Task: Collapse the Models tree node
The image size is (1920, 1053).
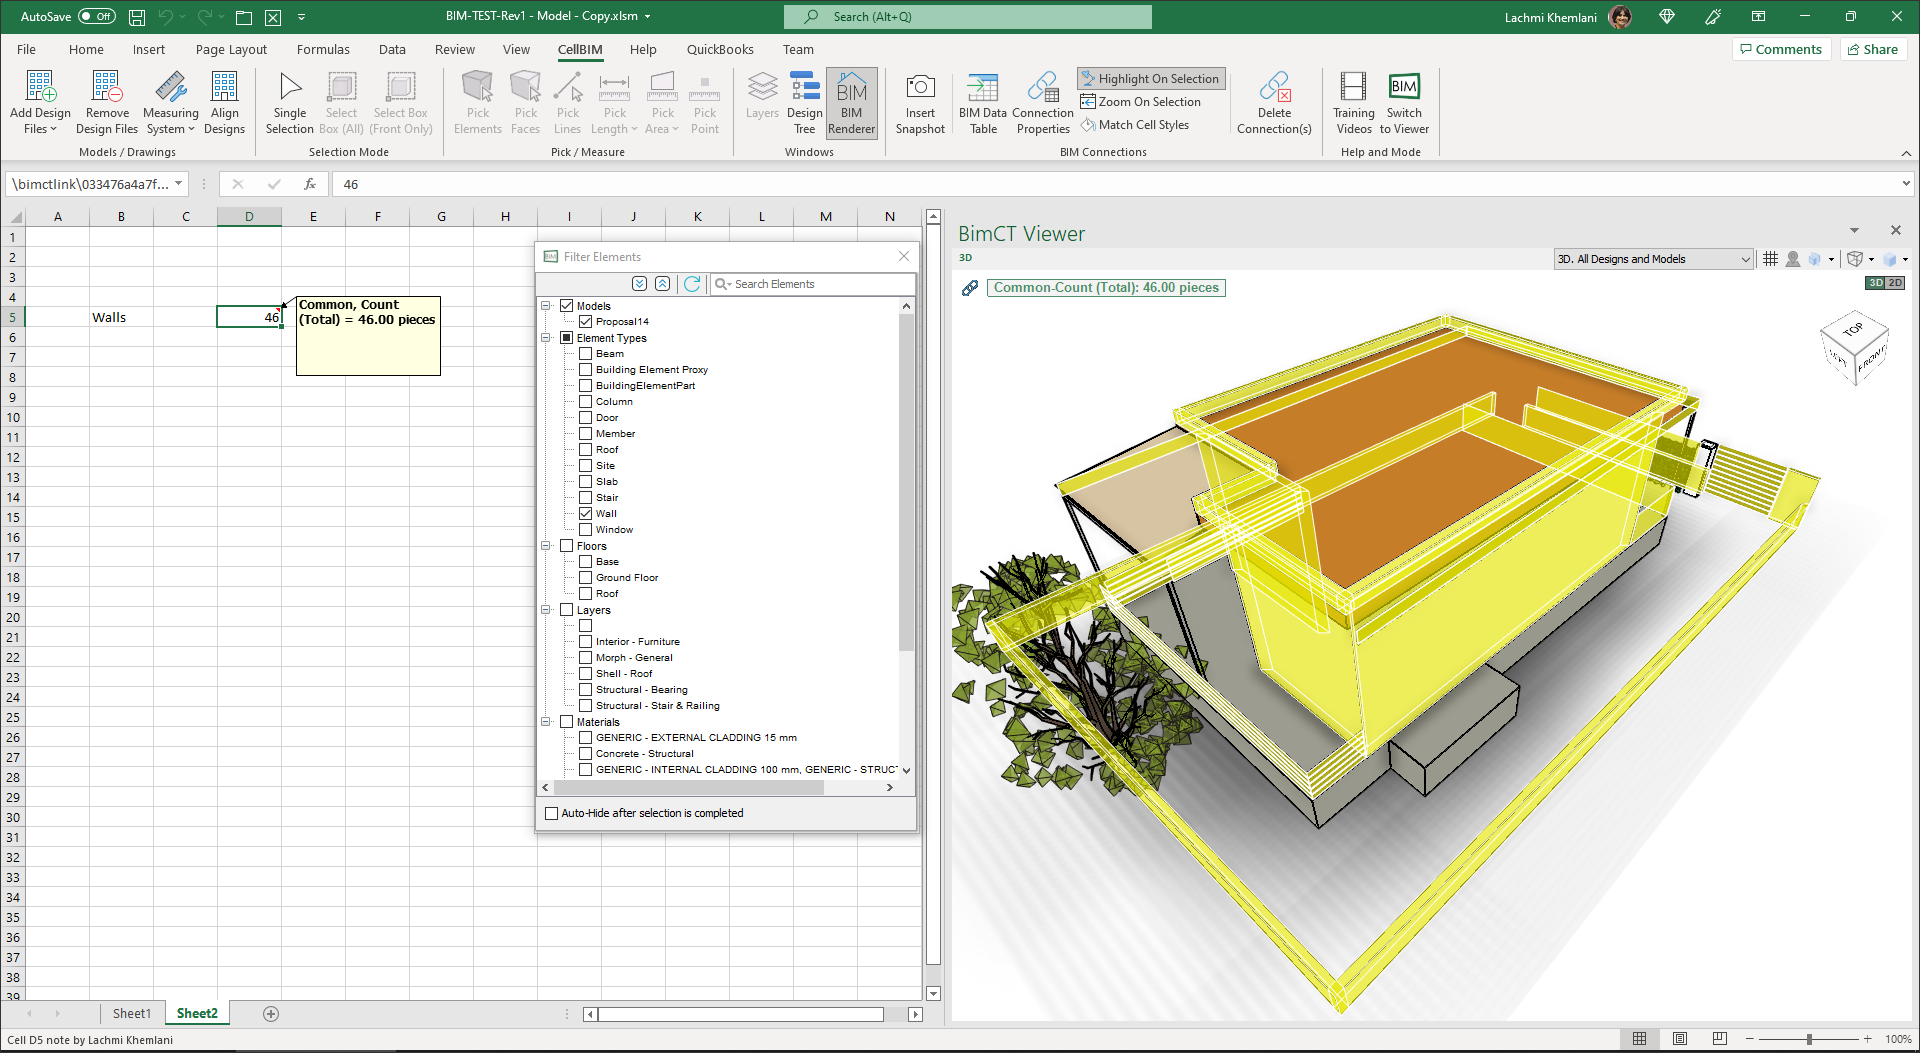Action: click(x=547, y=306)
